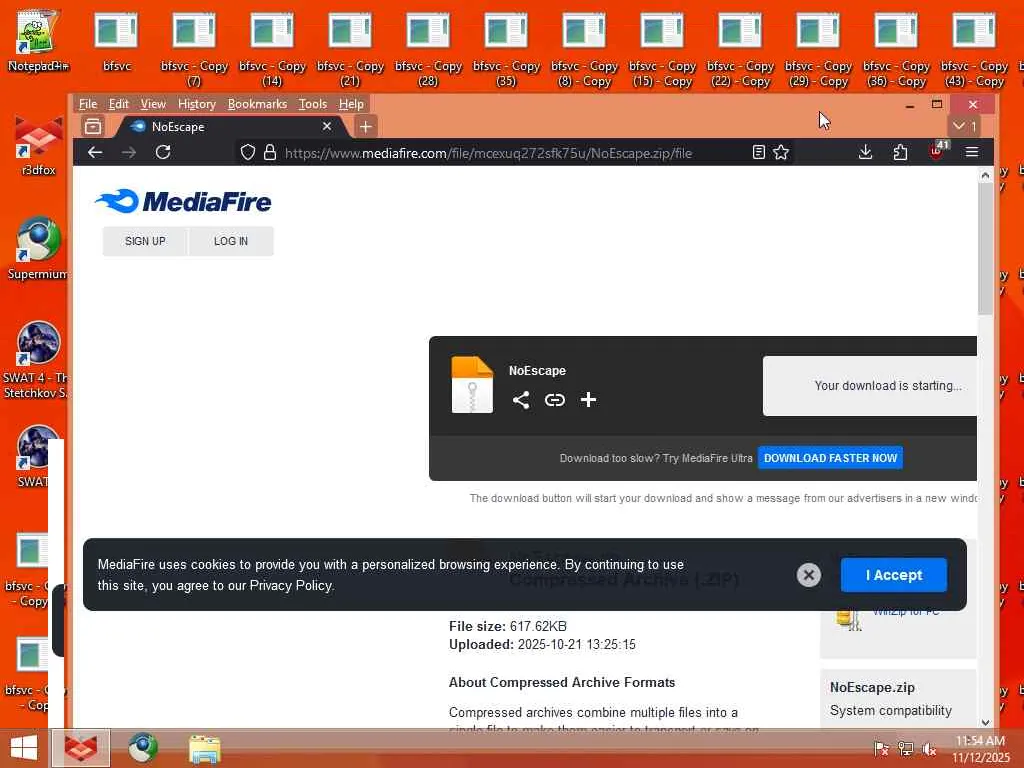
Task: Click the scrollbar down arrow
Action: [985, 722]
